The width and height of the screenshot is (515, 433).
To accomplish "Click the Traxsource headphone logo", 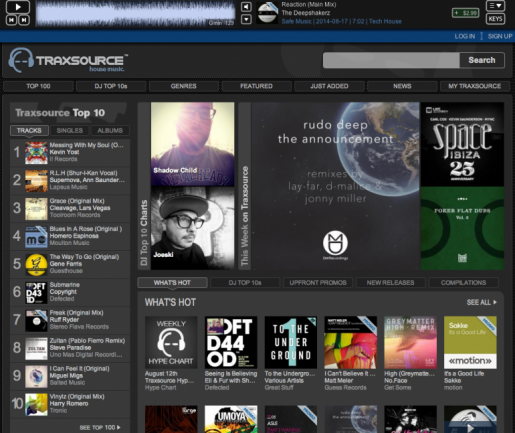I will pyautogui.click(x=21, y=60).
